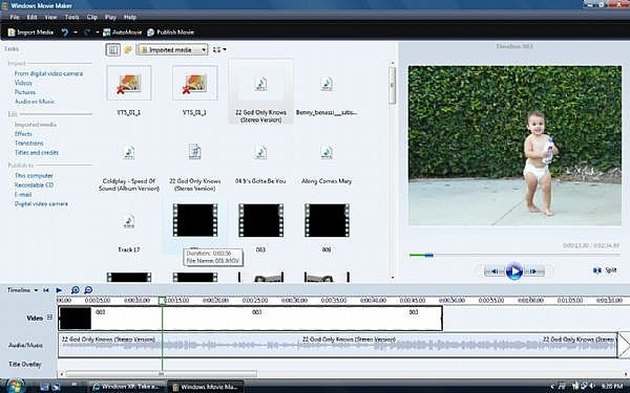The height and width of the screenshot is (393, 630).
Task: Click the green playhead marker on the ruler
Action: click(162, 301)
